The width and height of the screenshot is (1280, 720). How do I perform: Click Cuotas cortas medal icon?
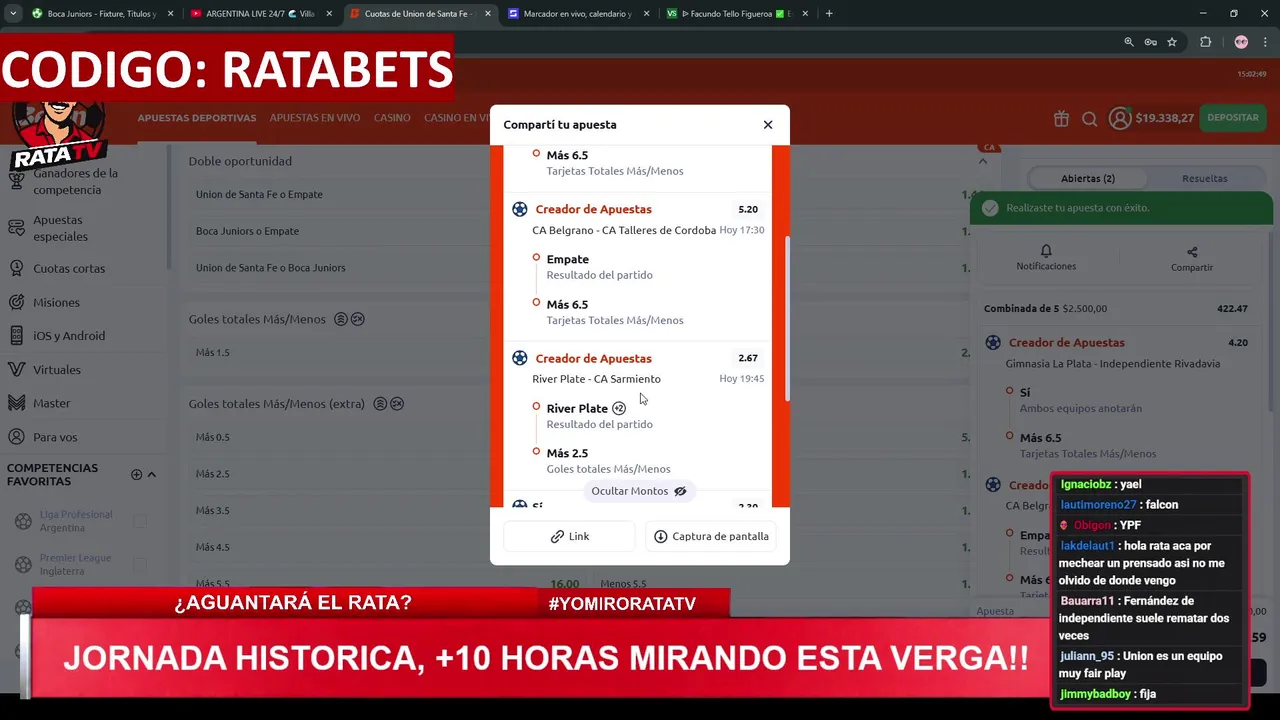click(x=15, y=268)
